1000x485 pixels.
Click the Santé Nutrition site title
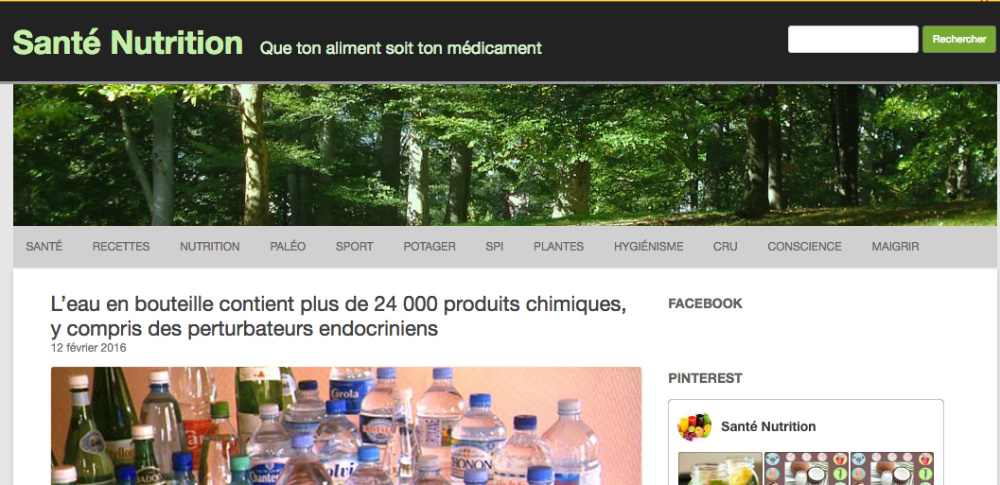click(x=128, y=43)
